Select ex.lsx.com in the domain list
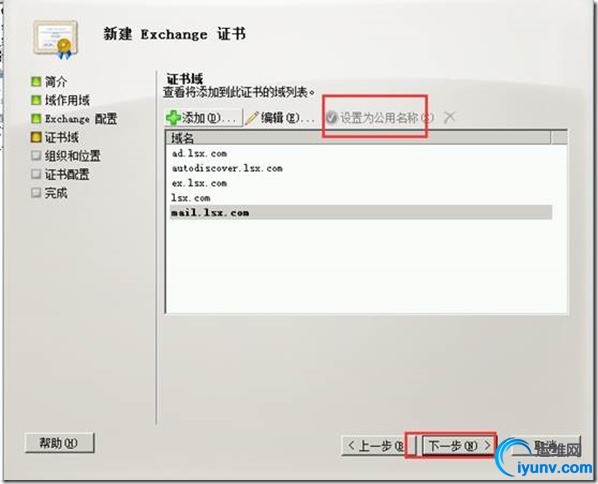Image resolution: width=598 pixels, height=484 pixels. pos(360,183)
